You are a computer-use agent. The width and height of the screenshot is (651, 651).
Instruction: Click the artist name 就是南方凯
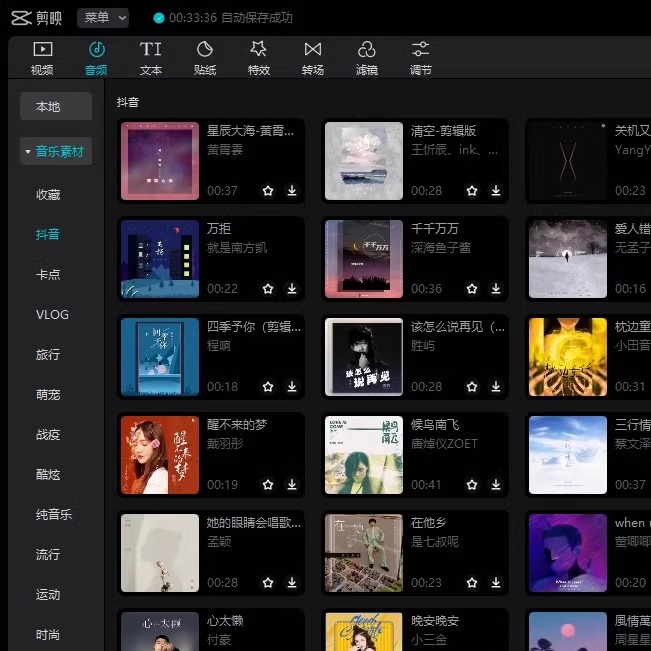237,248
